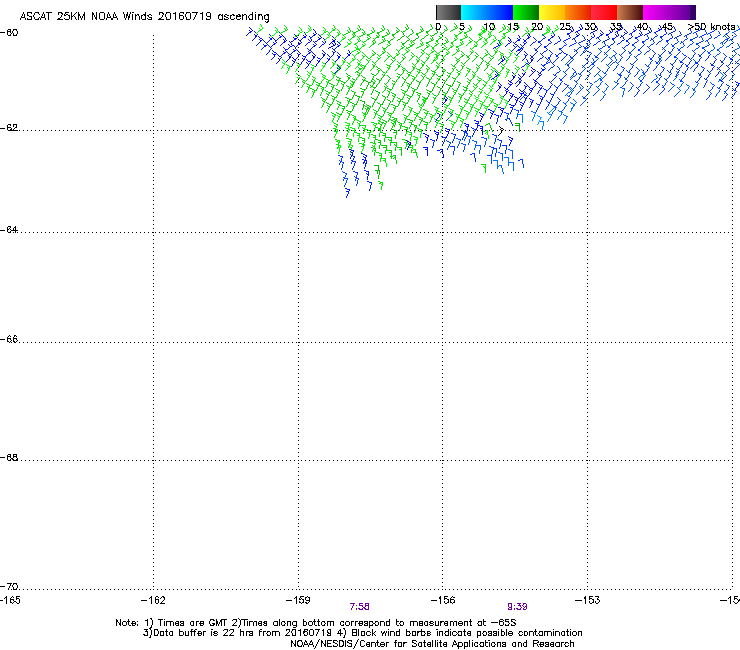Click the purple 9:39 pass time label
Screen dimensions: 740x650
click(517, 607)
